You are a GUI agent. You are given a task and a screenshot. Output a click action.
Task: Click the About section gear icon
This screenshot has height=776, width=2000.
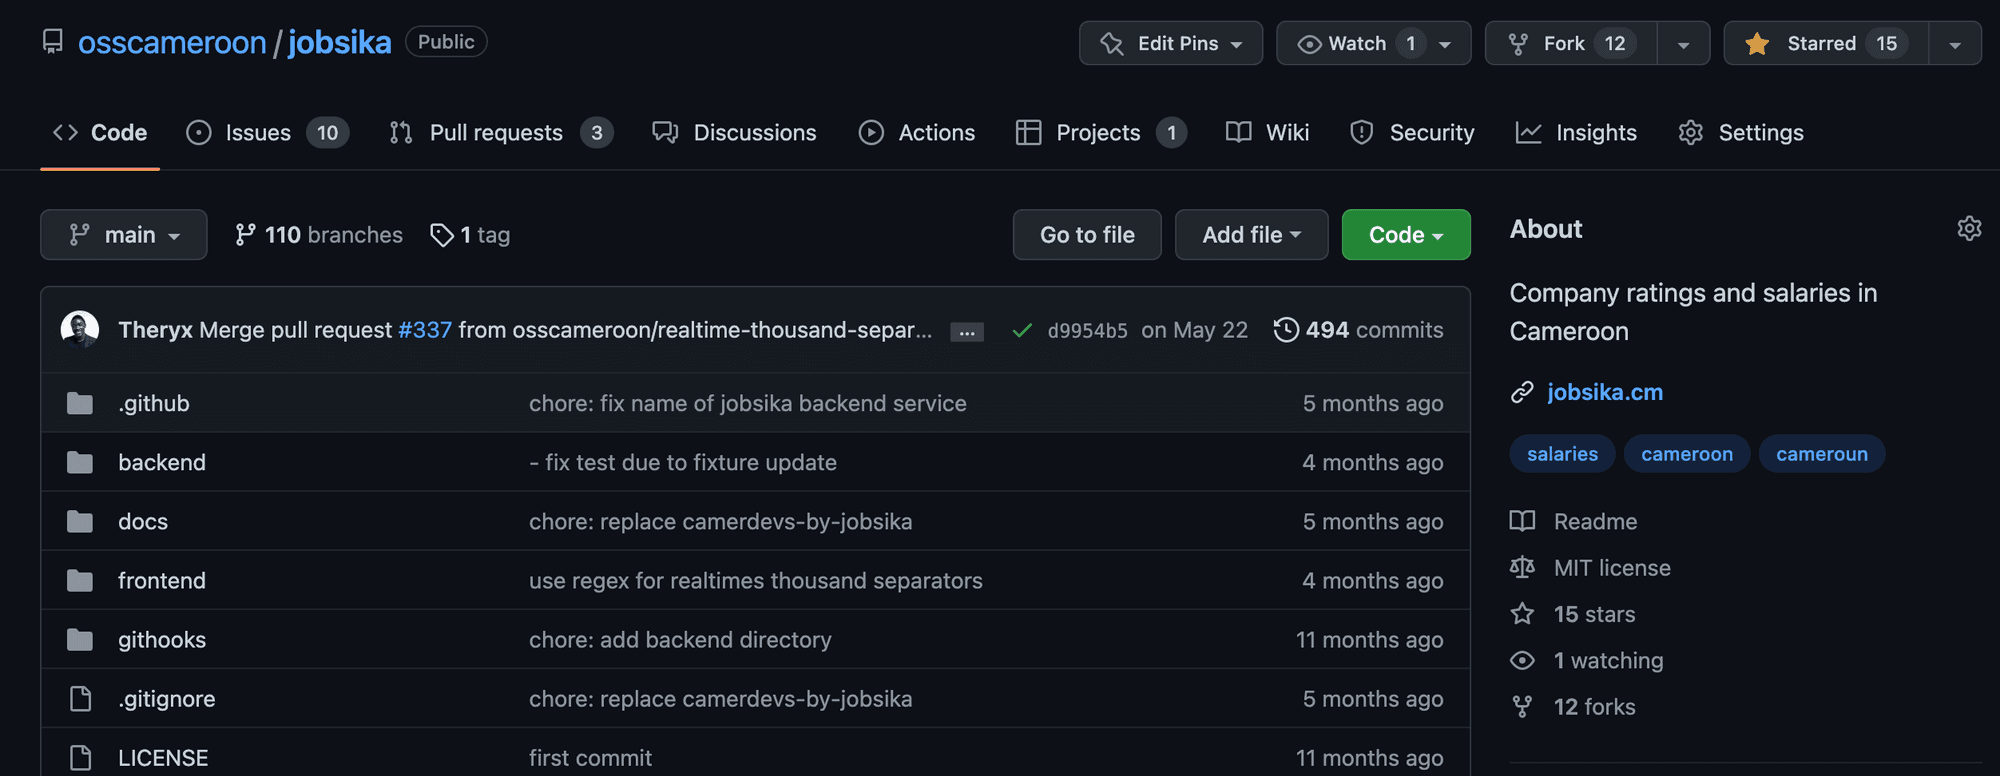click(1969, 228)
